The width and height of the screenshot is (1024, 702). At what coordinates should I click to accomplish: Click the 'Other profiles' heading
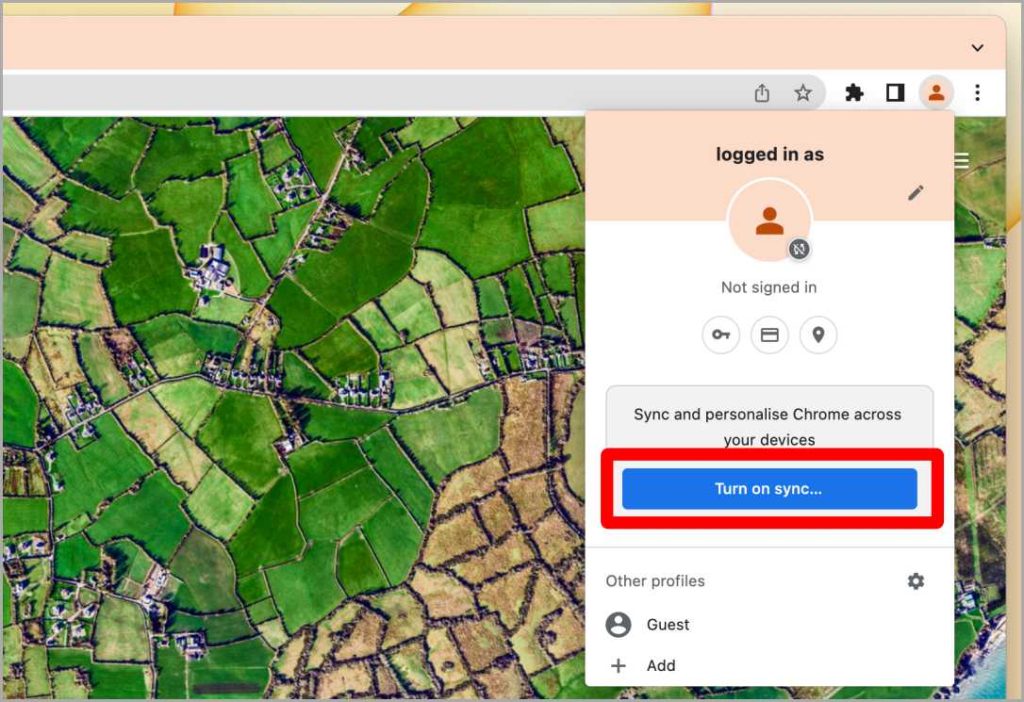(x=655, y=581)
